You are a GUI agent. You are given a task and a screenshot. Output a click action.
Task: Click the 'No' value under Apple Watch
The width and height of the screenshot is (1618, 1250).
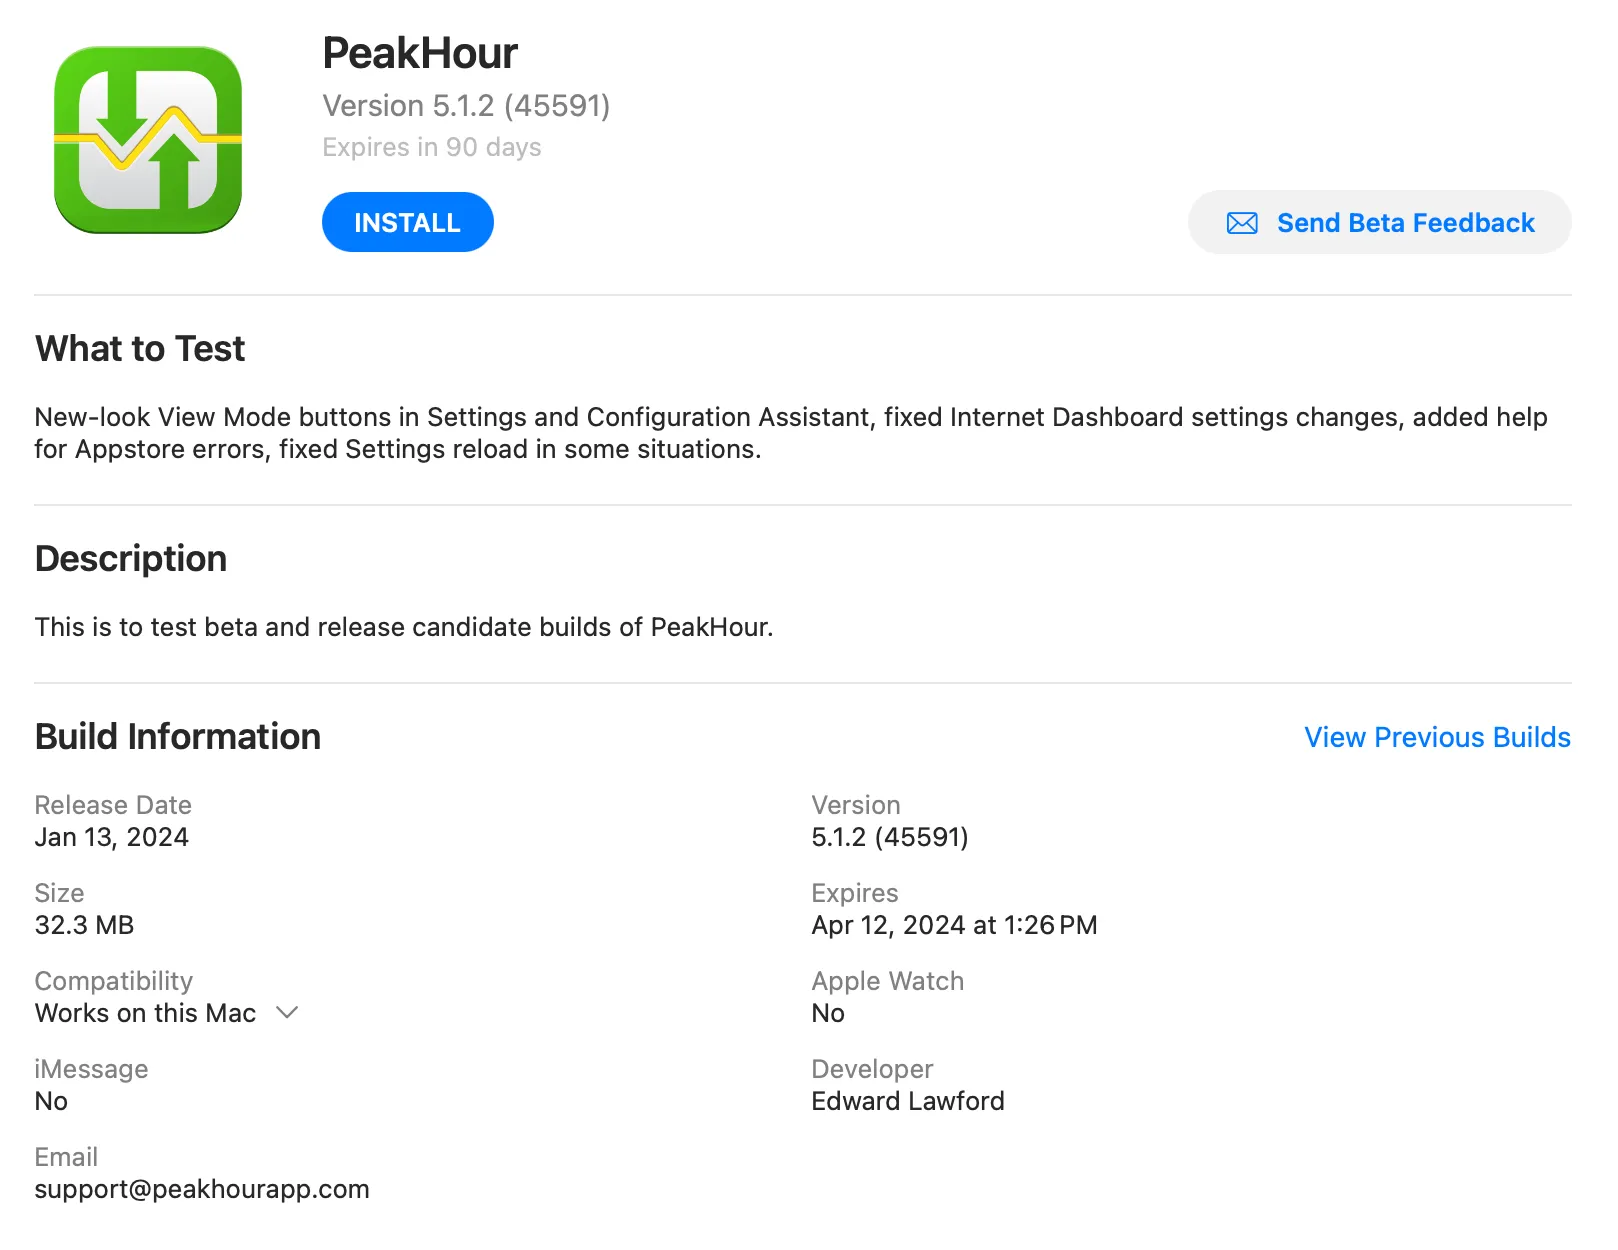(x=828, y=1013)
